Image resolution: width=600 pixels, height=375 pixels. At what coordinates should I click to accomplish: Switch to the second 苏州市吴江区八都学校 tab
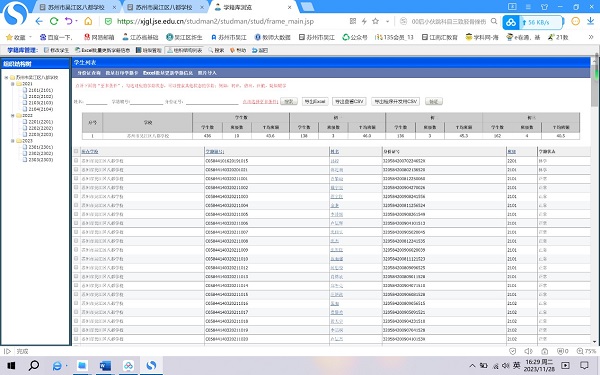click(x=165, y=7)
